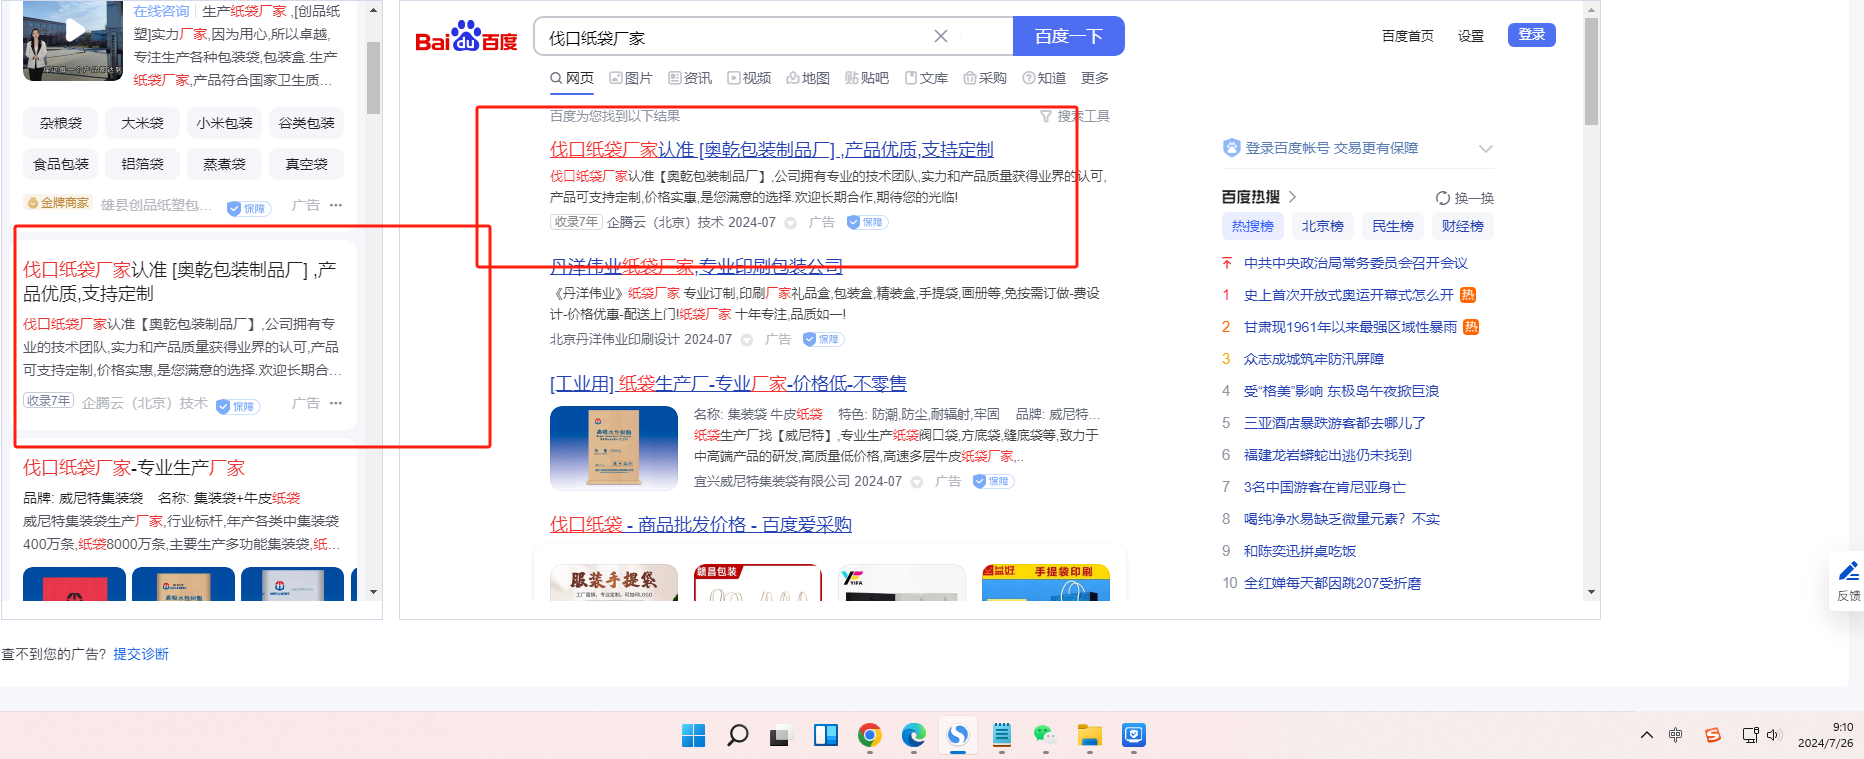
Task: Open Google Chrome from the taskbar
Action: click(870, 736)
